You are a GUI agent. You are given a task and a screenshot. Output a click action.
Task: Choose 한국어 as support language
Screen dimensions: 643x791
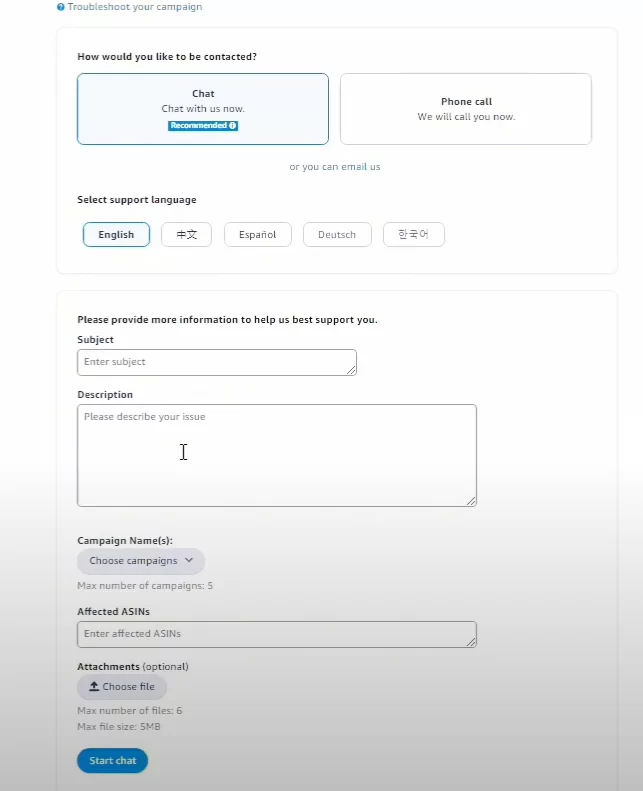[414, 235]
